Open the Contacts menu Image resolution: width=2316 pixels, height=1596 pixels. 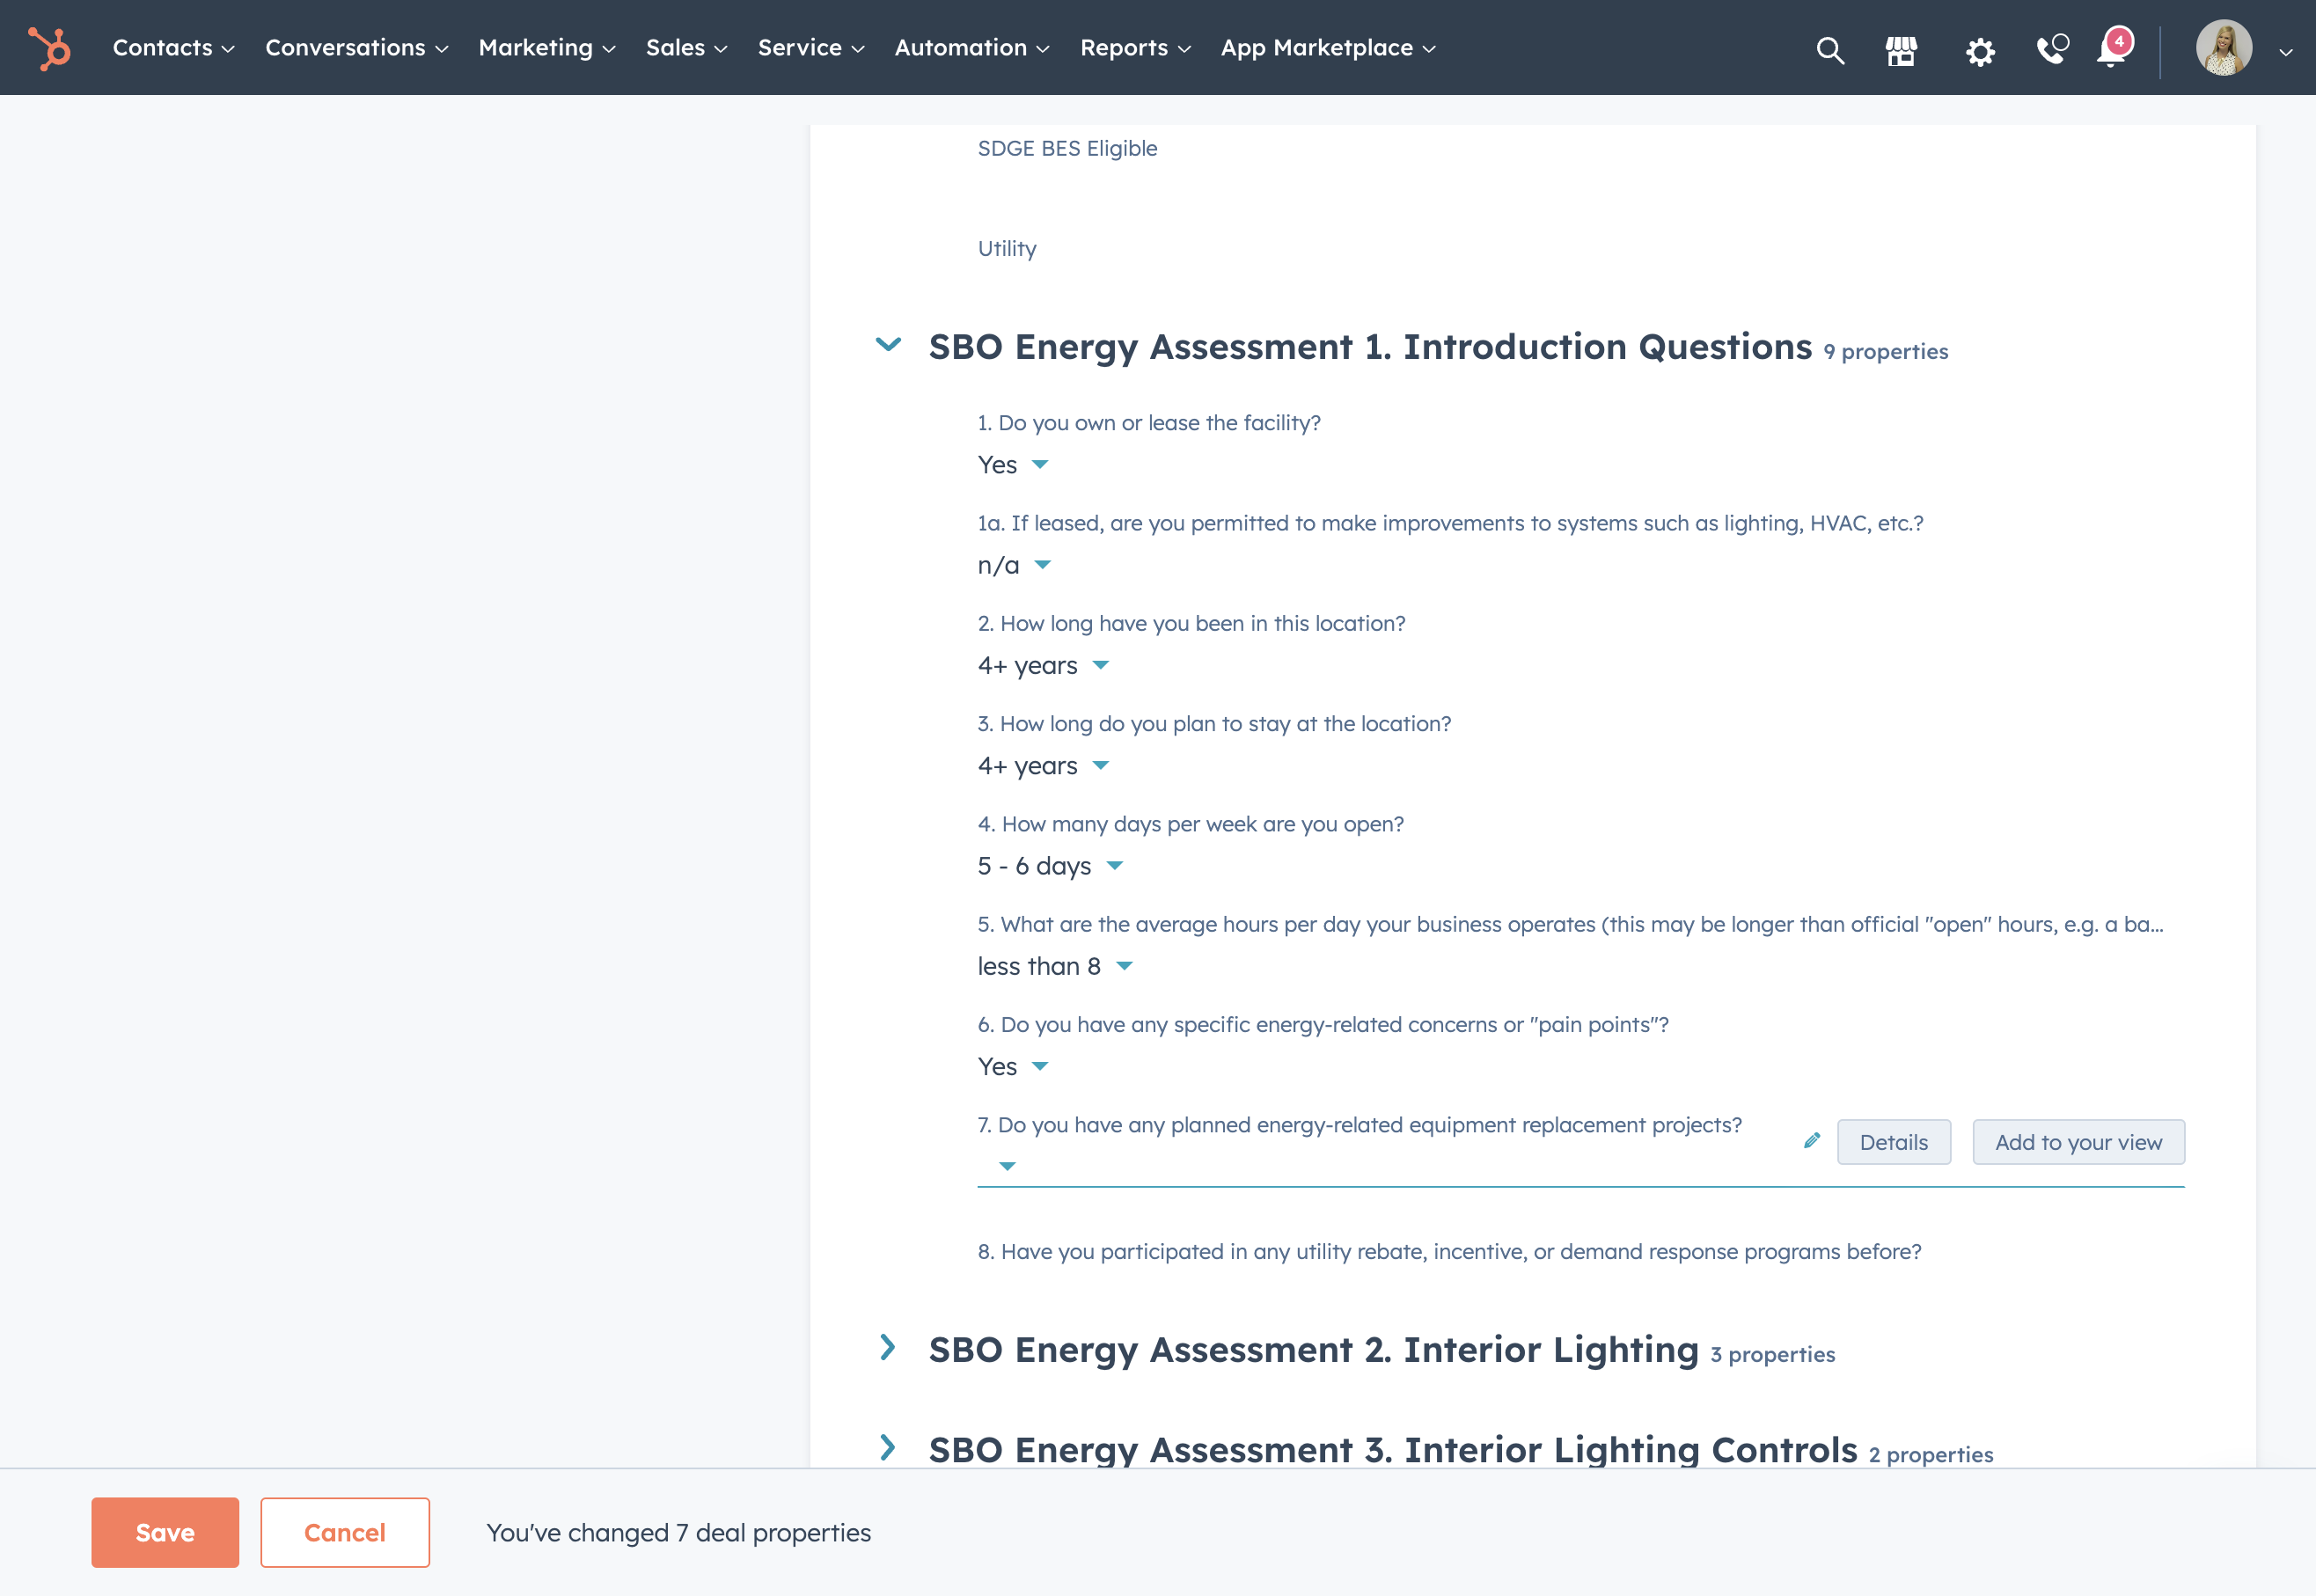173,48
